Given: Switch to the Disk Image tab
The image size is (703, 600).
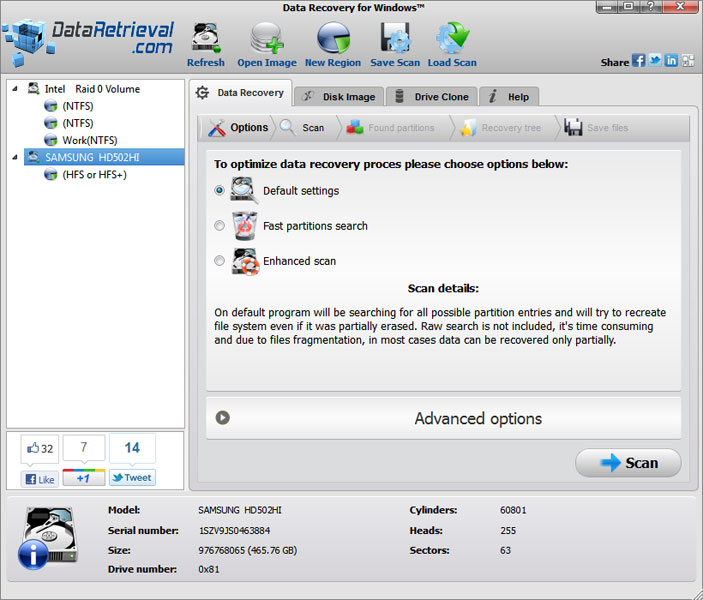Looking at the screenshot, I should tap(339, 96).
